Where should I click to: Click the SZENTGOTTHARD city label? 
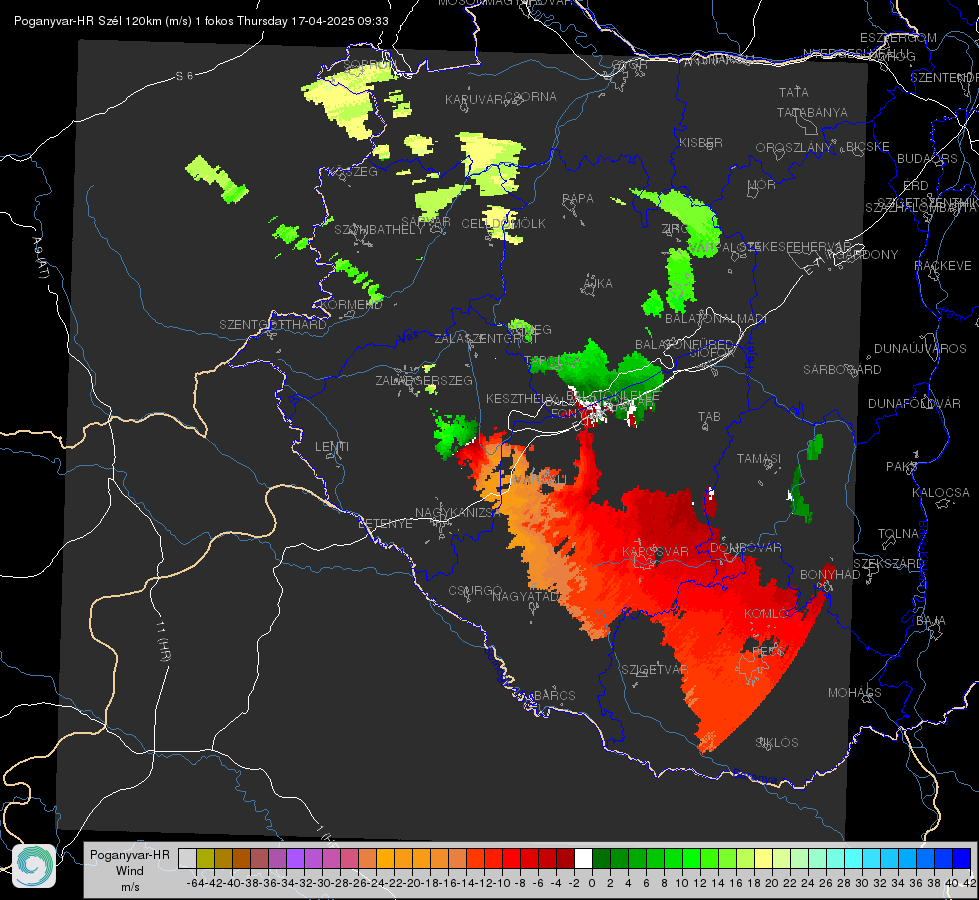pos(273,325)
